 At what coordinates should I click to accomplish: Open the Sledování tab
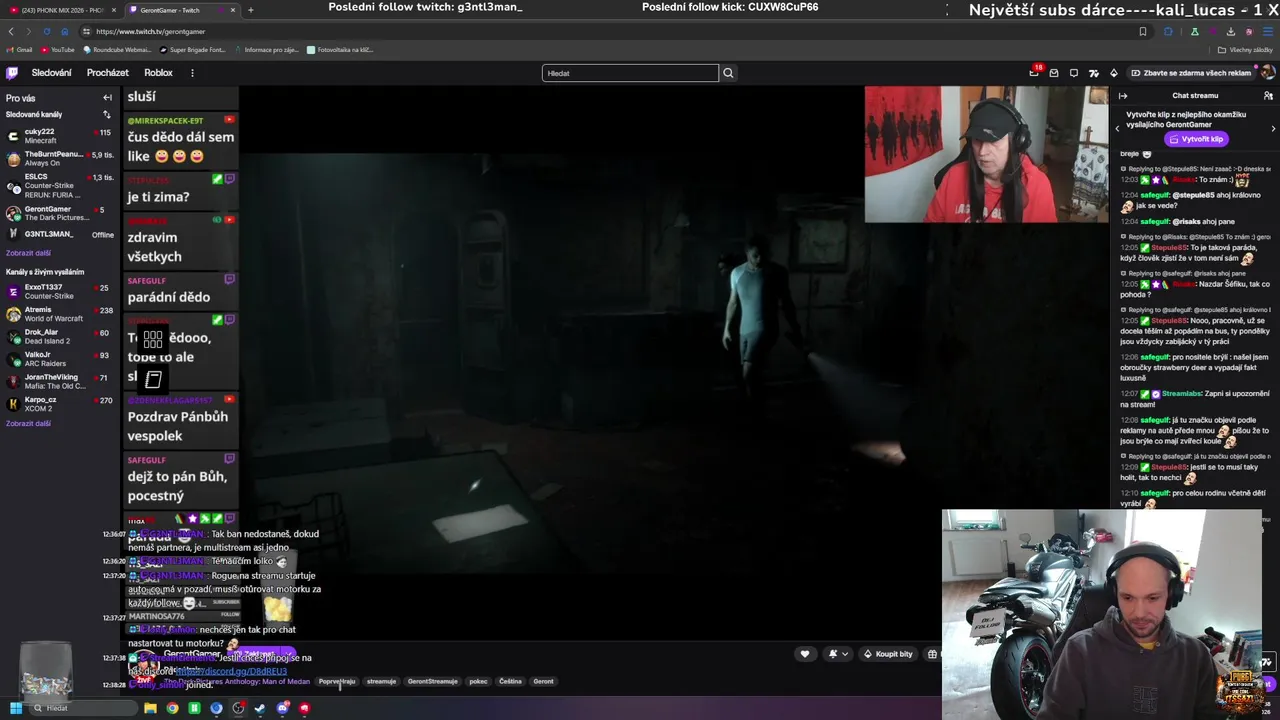click(51, 73)
